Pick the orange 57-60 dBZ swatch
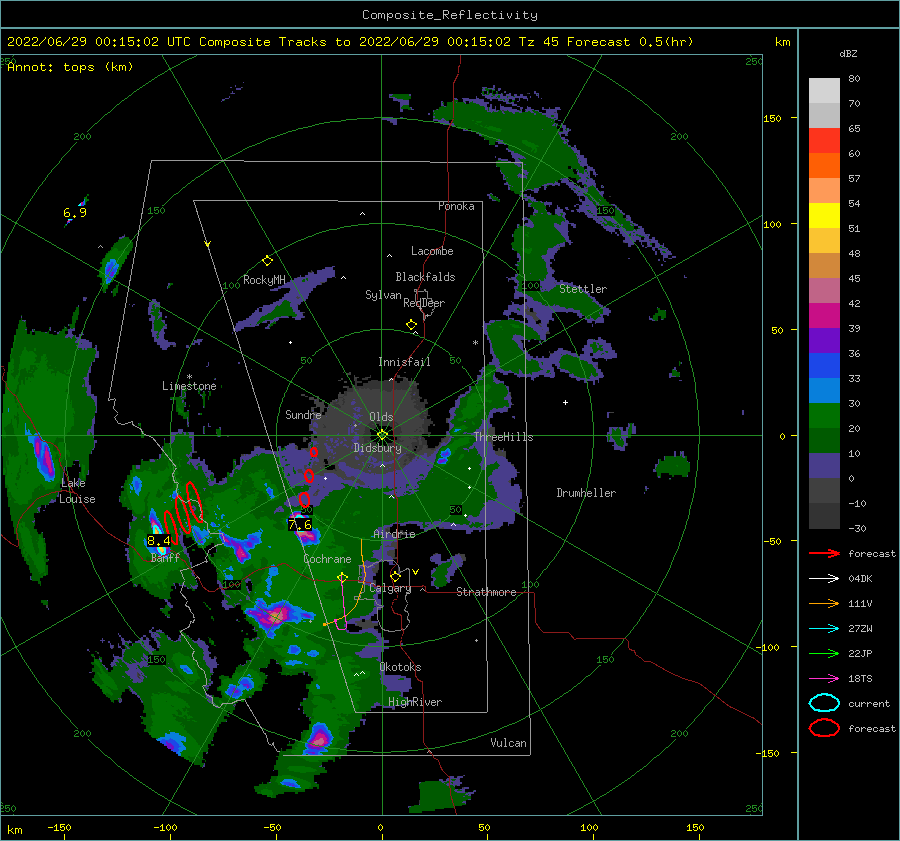 point(824,166)
